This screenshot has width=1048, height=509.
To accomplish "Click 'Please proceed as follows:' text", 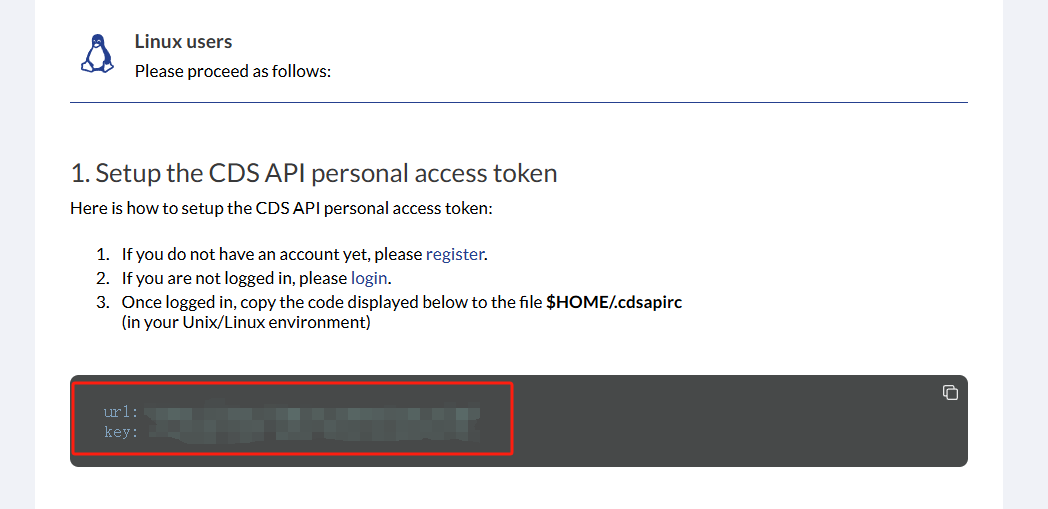I will [x=233, y=71].
